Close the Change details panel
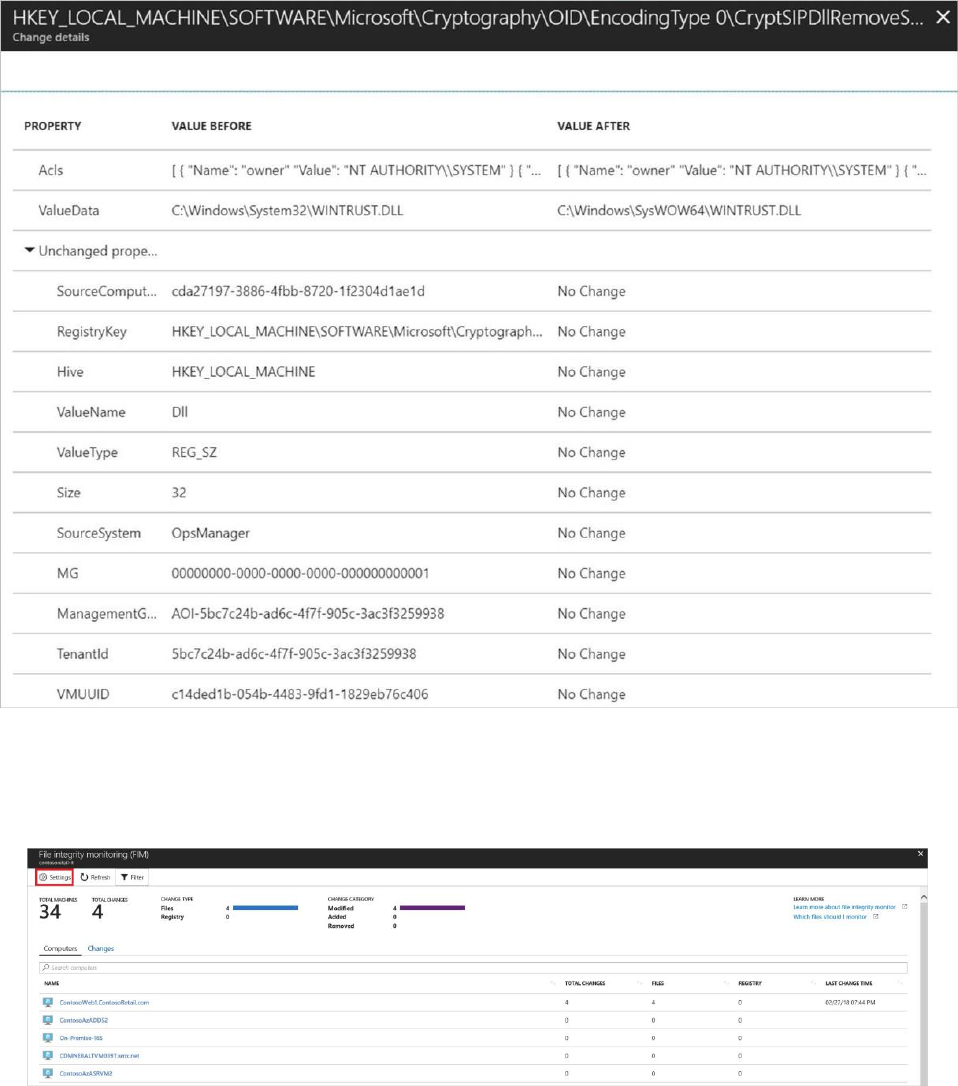The width and height of the screenshot is (958, 1086). point(943,17)
